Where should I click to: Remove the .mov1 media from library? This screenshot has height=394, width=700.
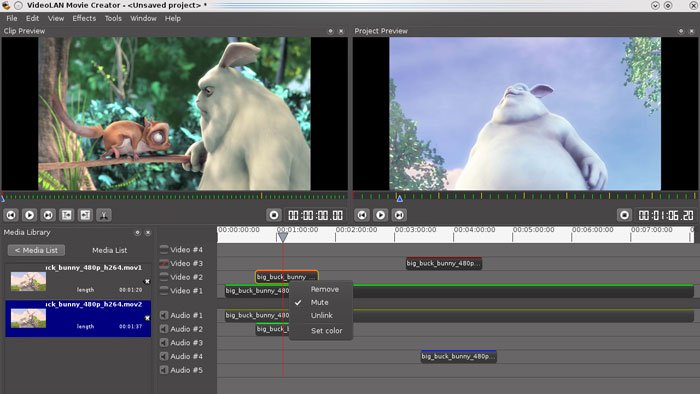[147, 282]
